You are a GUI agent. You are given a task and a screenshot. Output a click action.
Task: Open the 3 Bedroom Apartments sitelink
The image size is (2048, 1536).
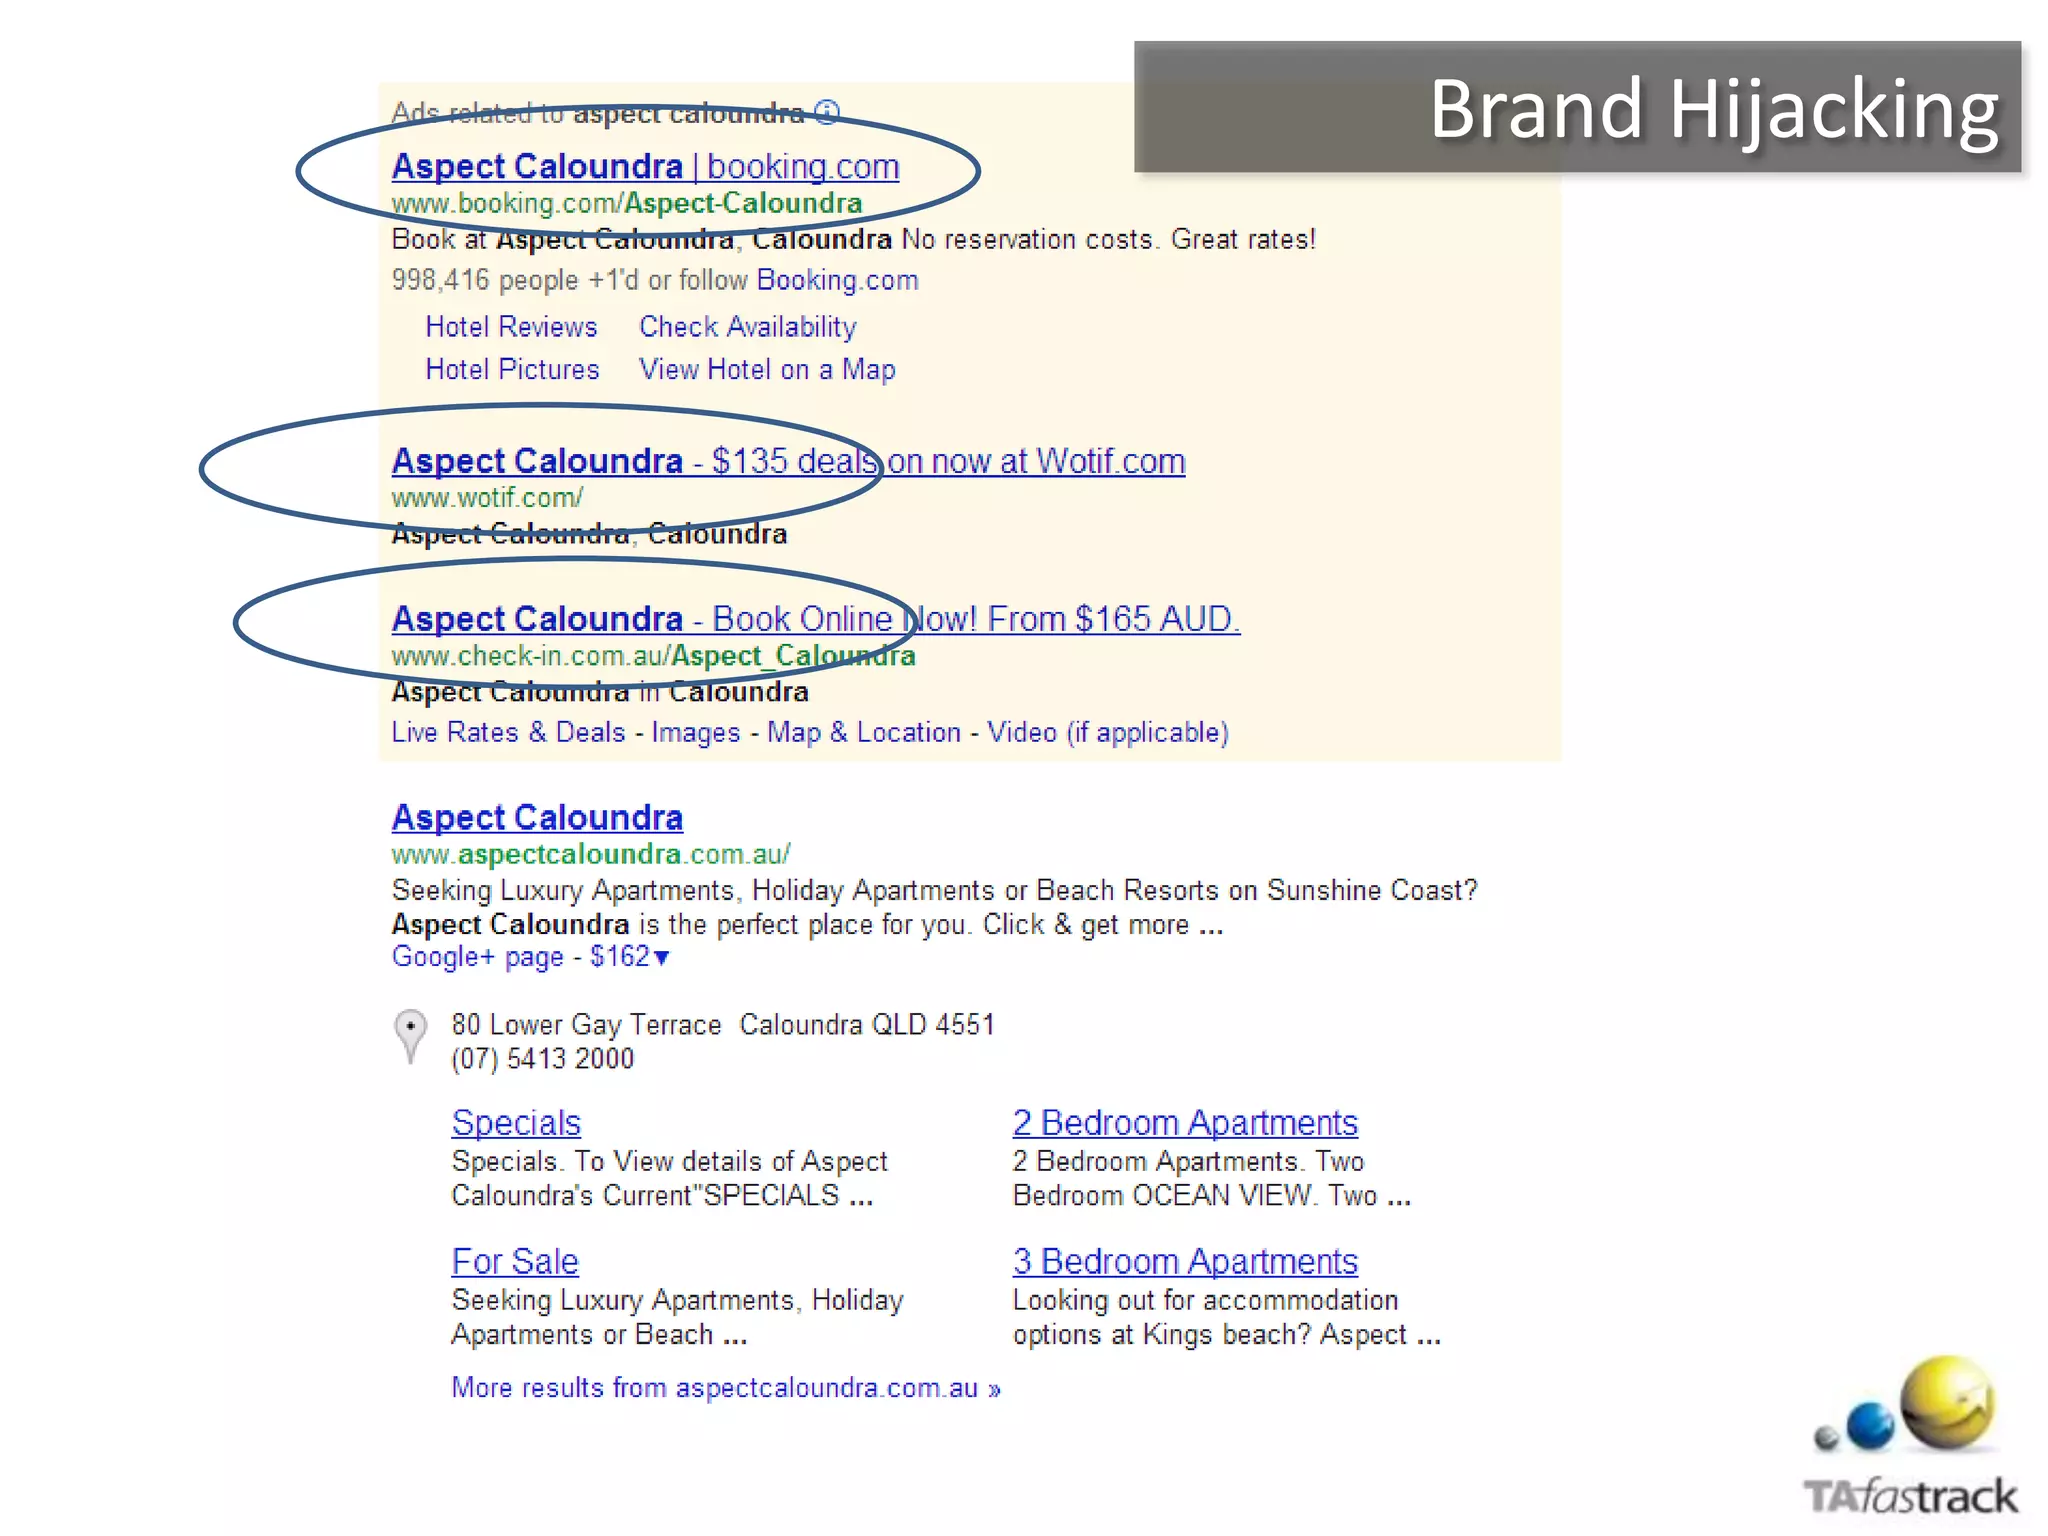tap(1185, 1262)
